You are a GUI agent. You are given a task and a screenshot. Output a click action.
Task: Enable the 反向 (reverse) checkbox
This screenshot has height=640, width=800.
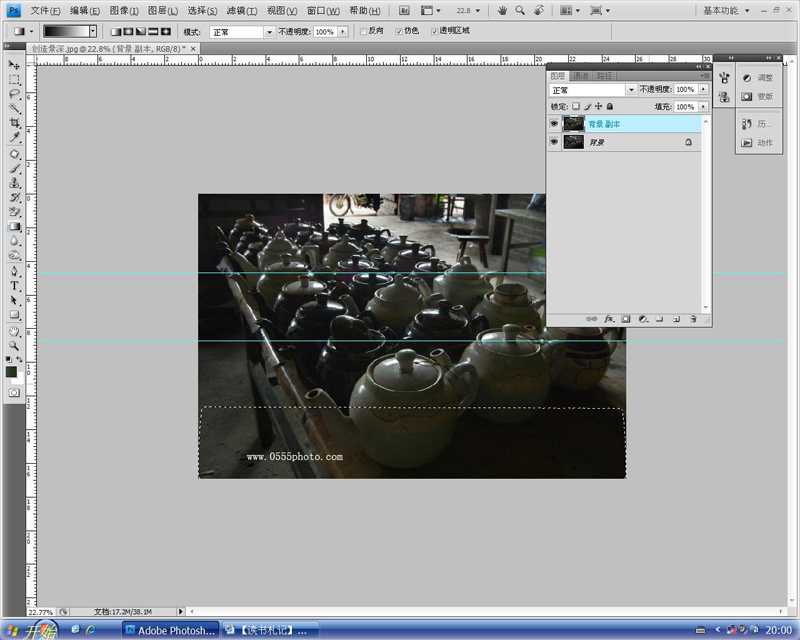tap(363, 32)
